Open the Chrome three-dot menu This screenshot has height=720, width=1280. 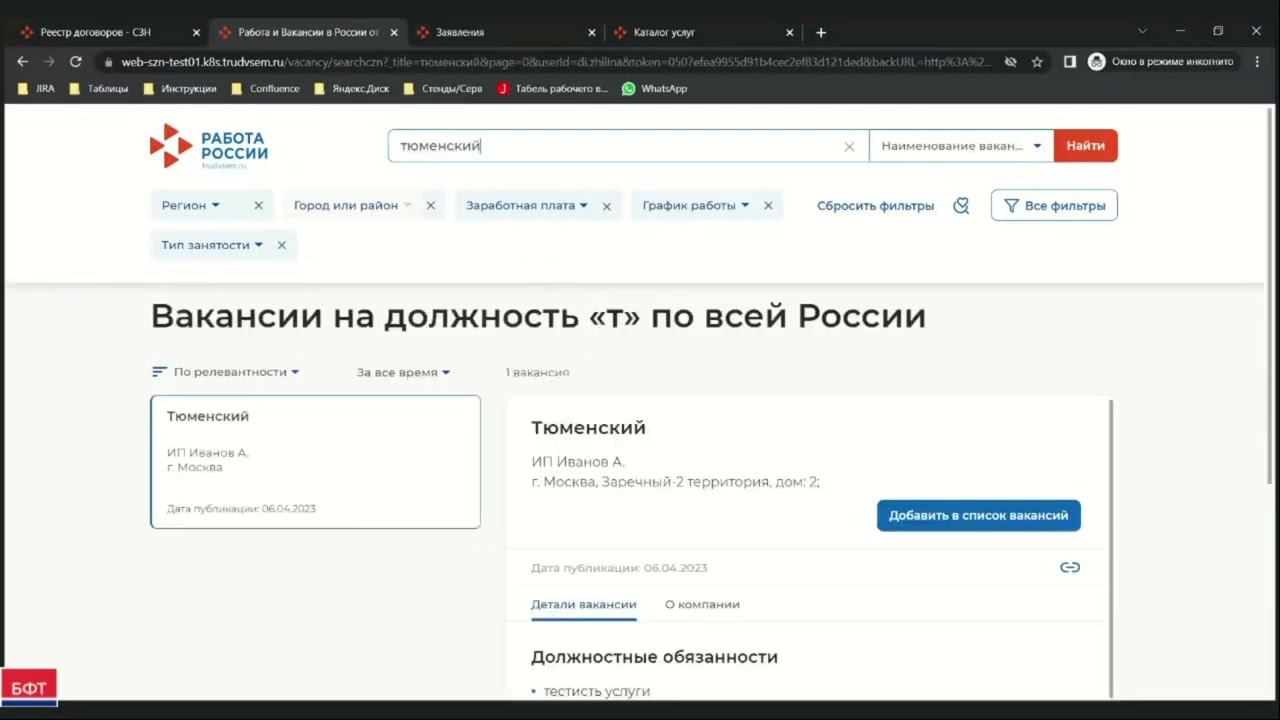click(1257, 62)
